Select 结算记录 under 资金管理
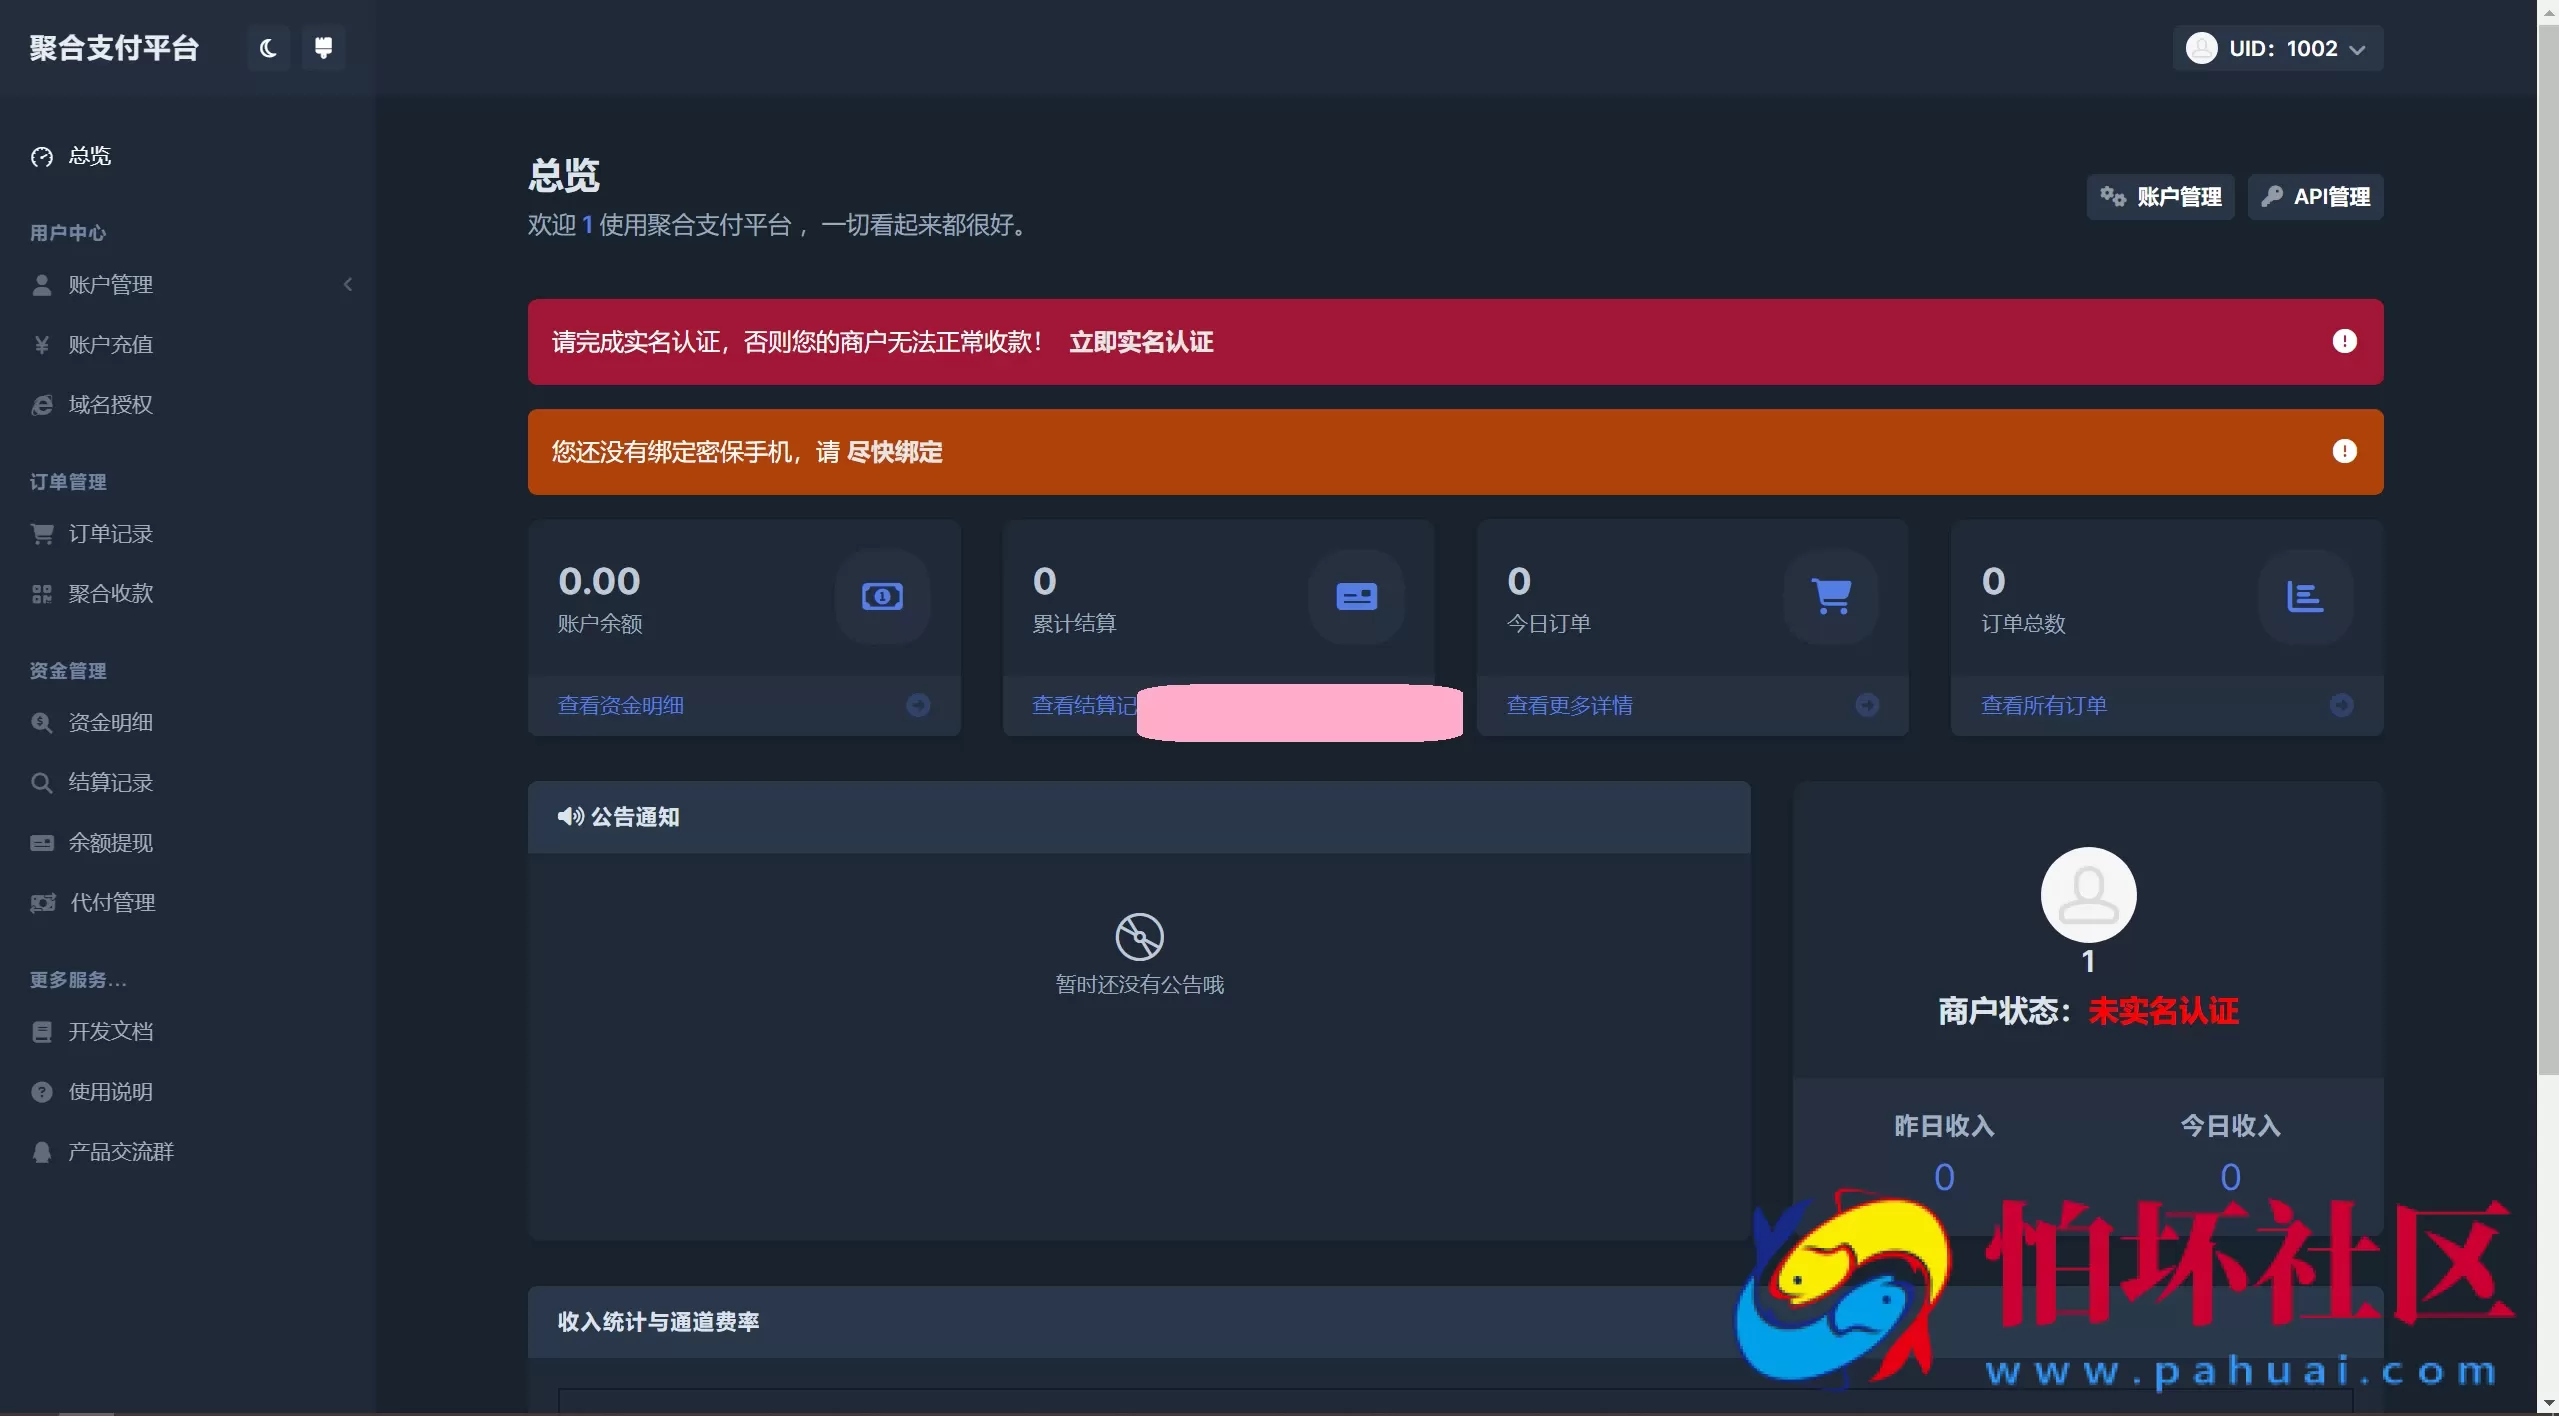Screen dimensions: 2559x1416 110,782
